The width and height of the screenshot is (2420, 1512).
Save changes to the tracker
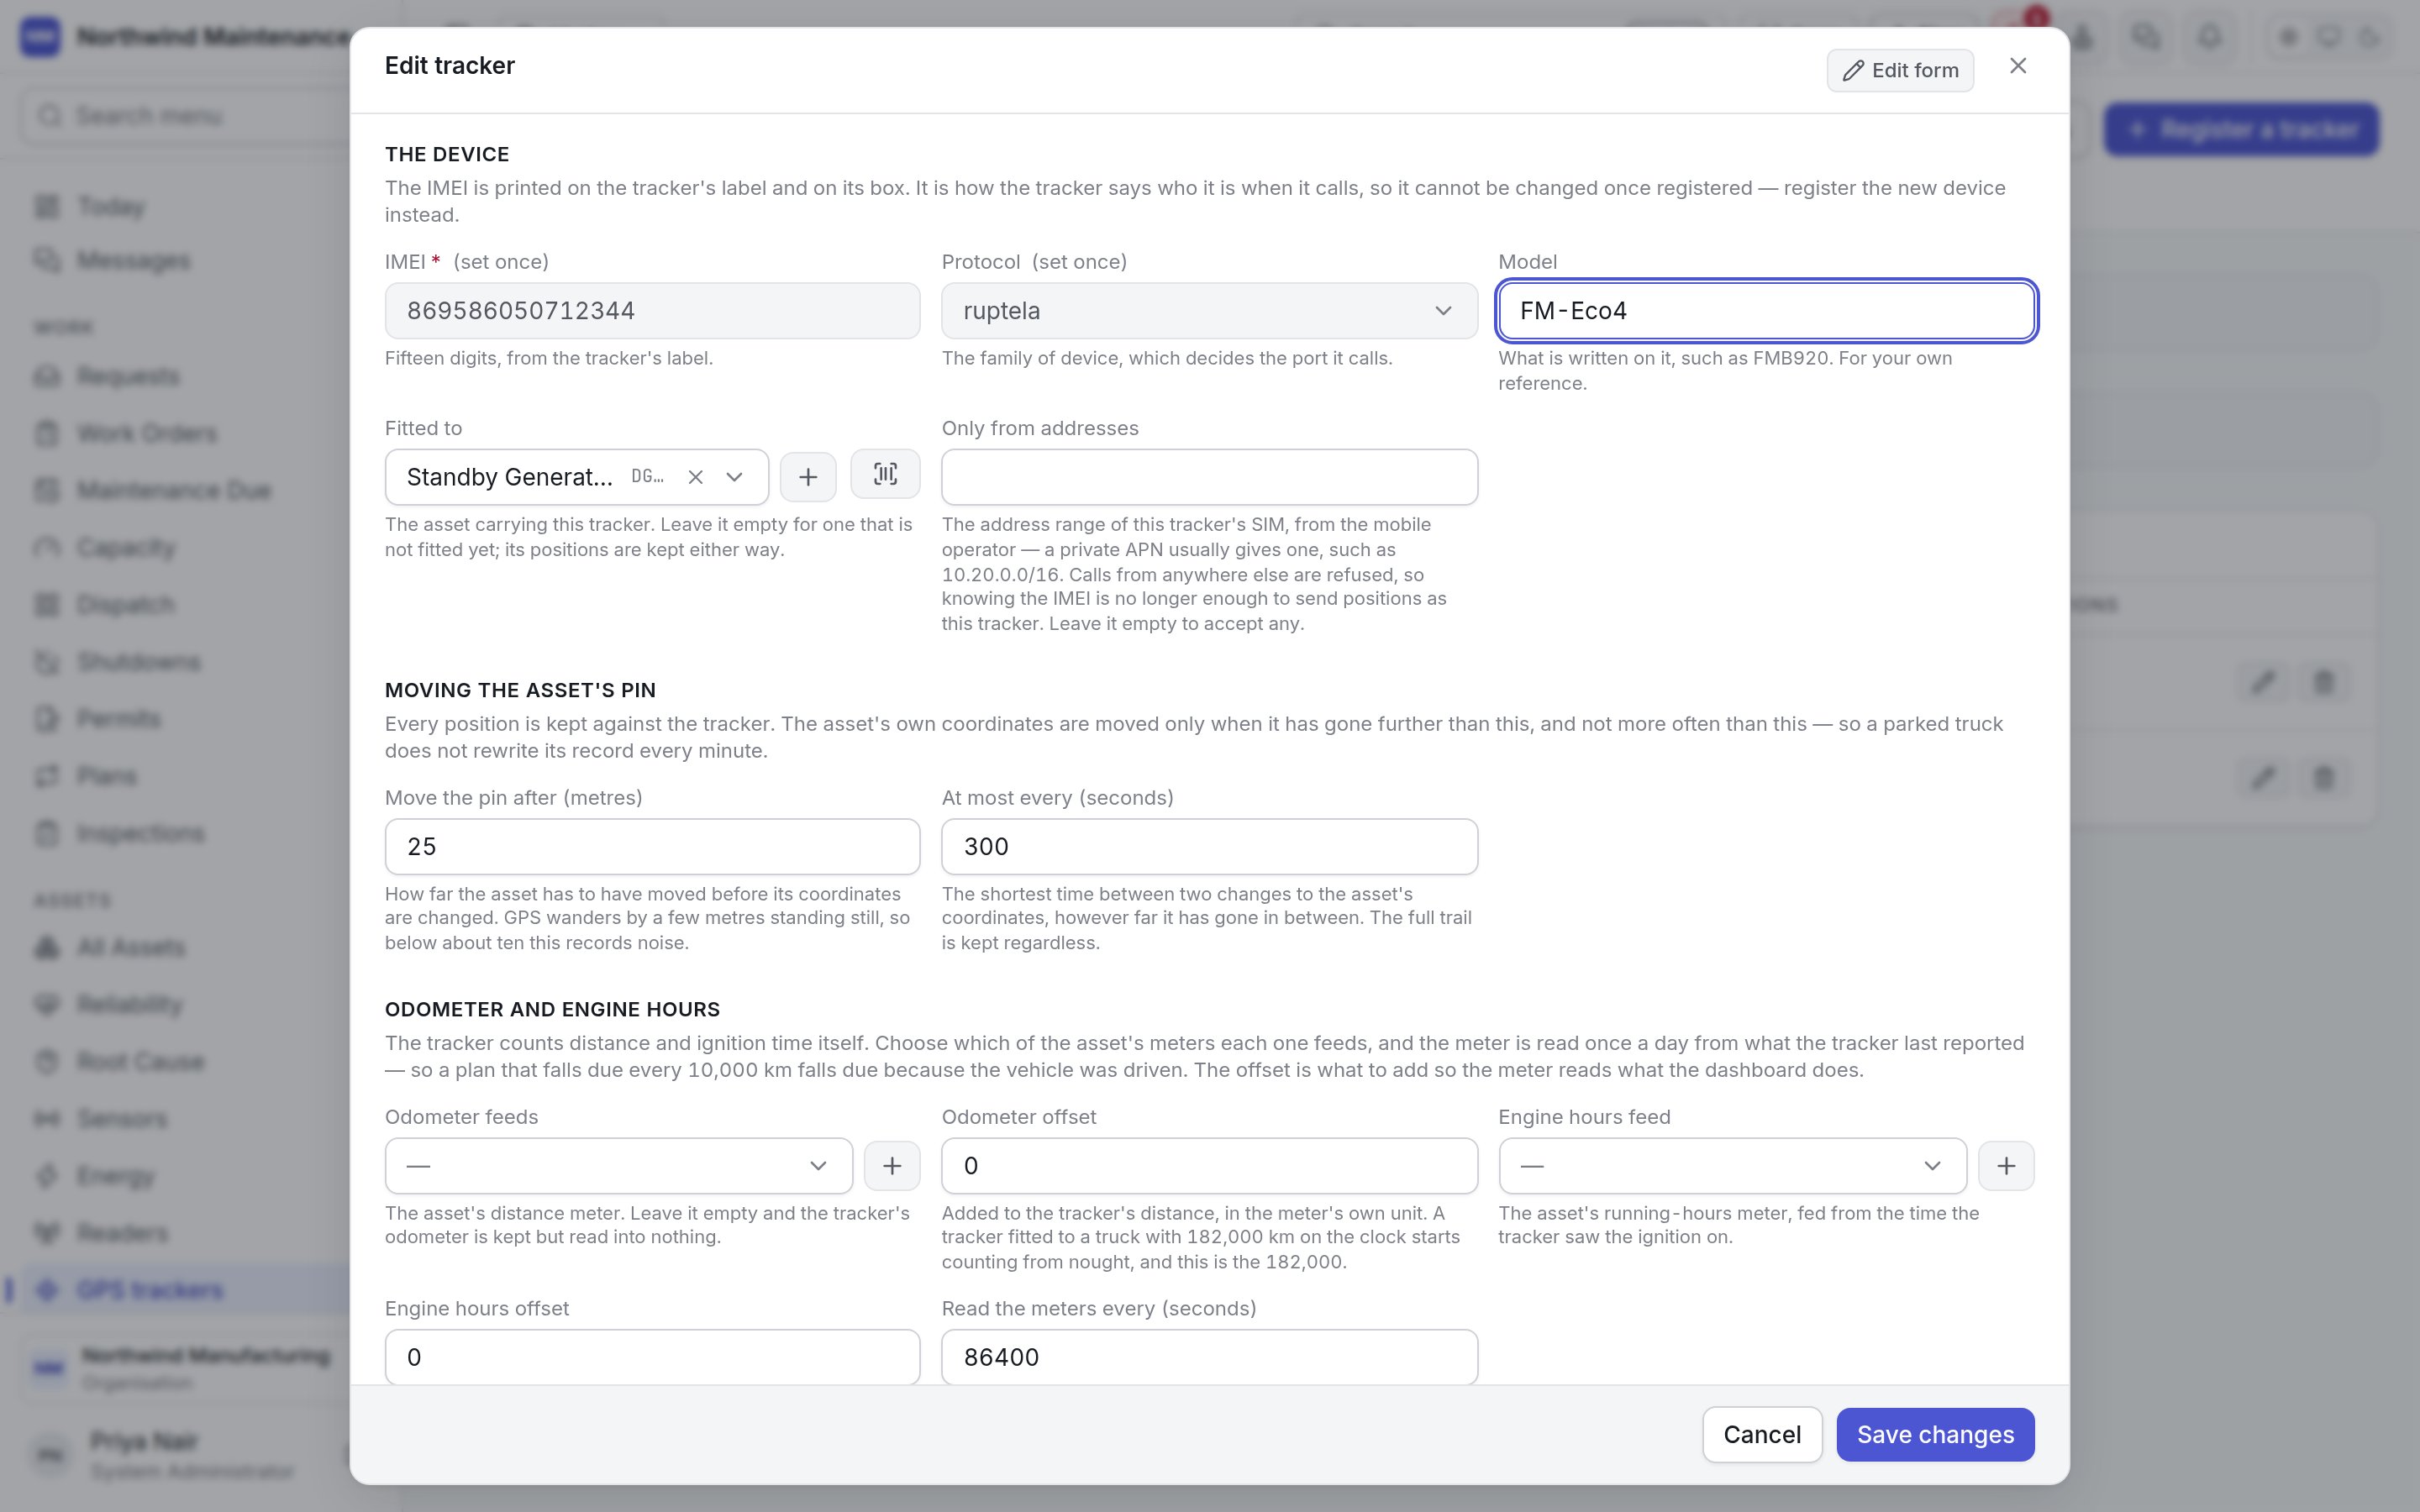[x=1934, y=1435]
